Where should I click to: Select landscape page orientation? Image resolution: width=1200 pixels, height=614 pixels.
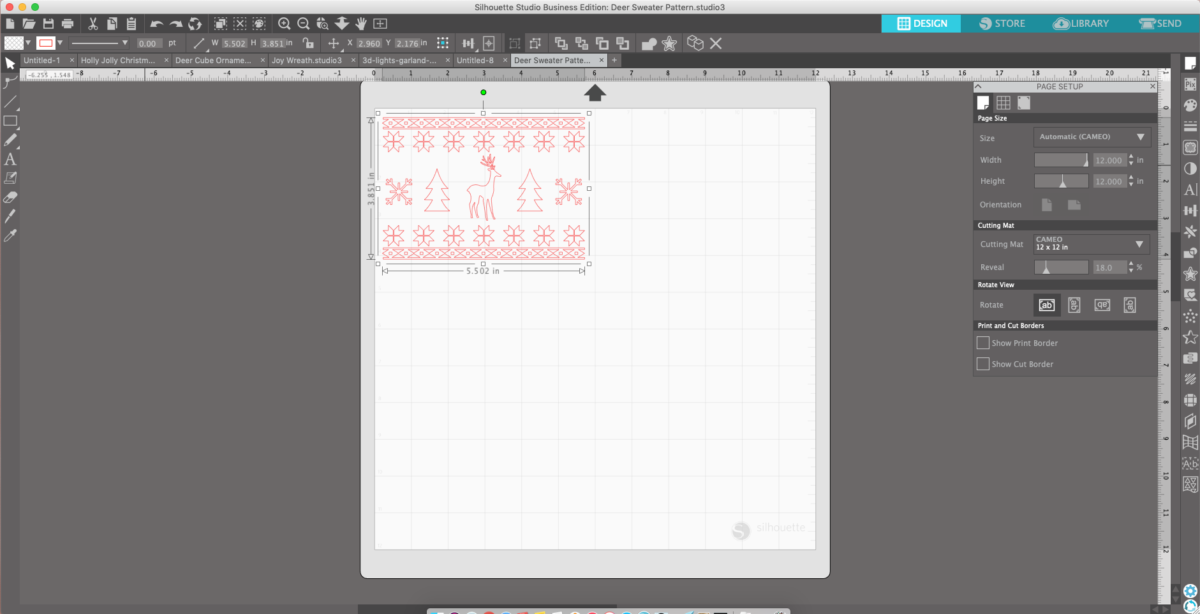tap(1074, 205)
